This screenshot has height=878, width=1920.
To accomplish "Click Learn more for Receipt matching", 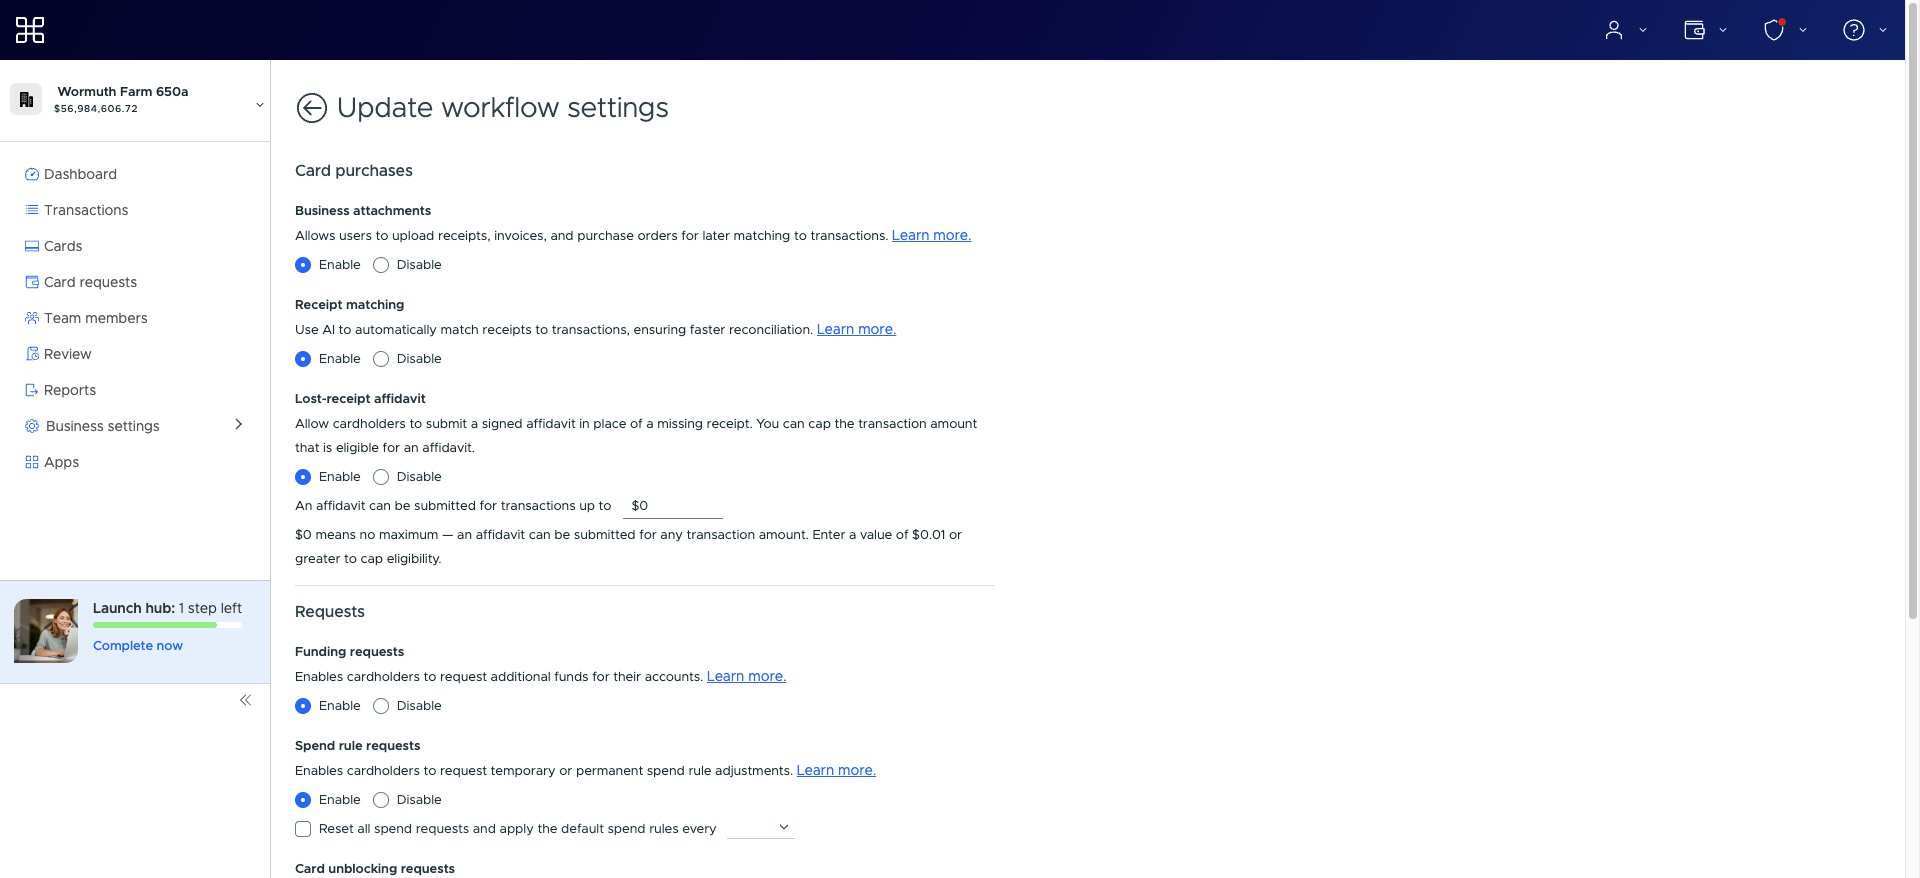I will (856, 330).
